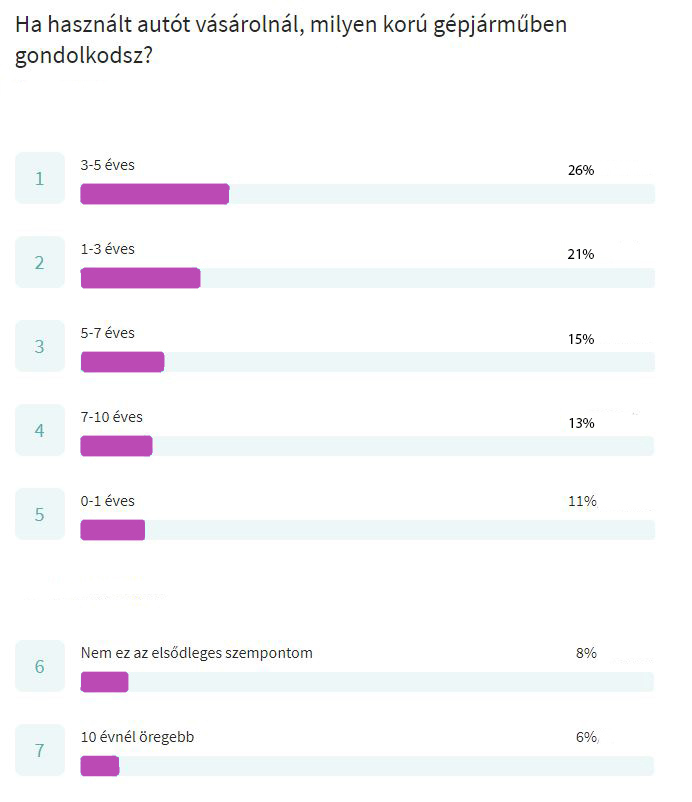Click the purple bar for 7-10 éves
Screen dimensions: 692x802
(116, 446)
